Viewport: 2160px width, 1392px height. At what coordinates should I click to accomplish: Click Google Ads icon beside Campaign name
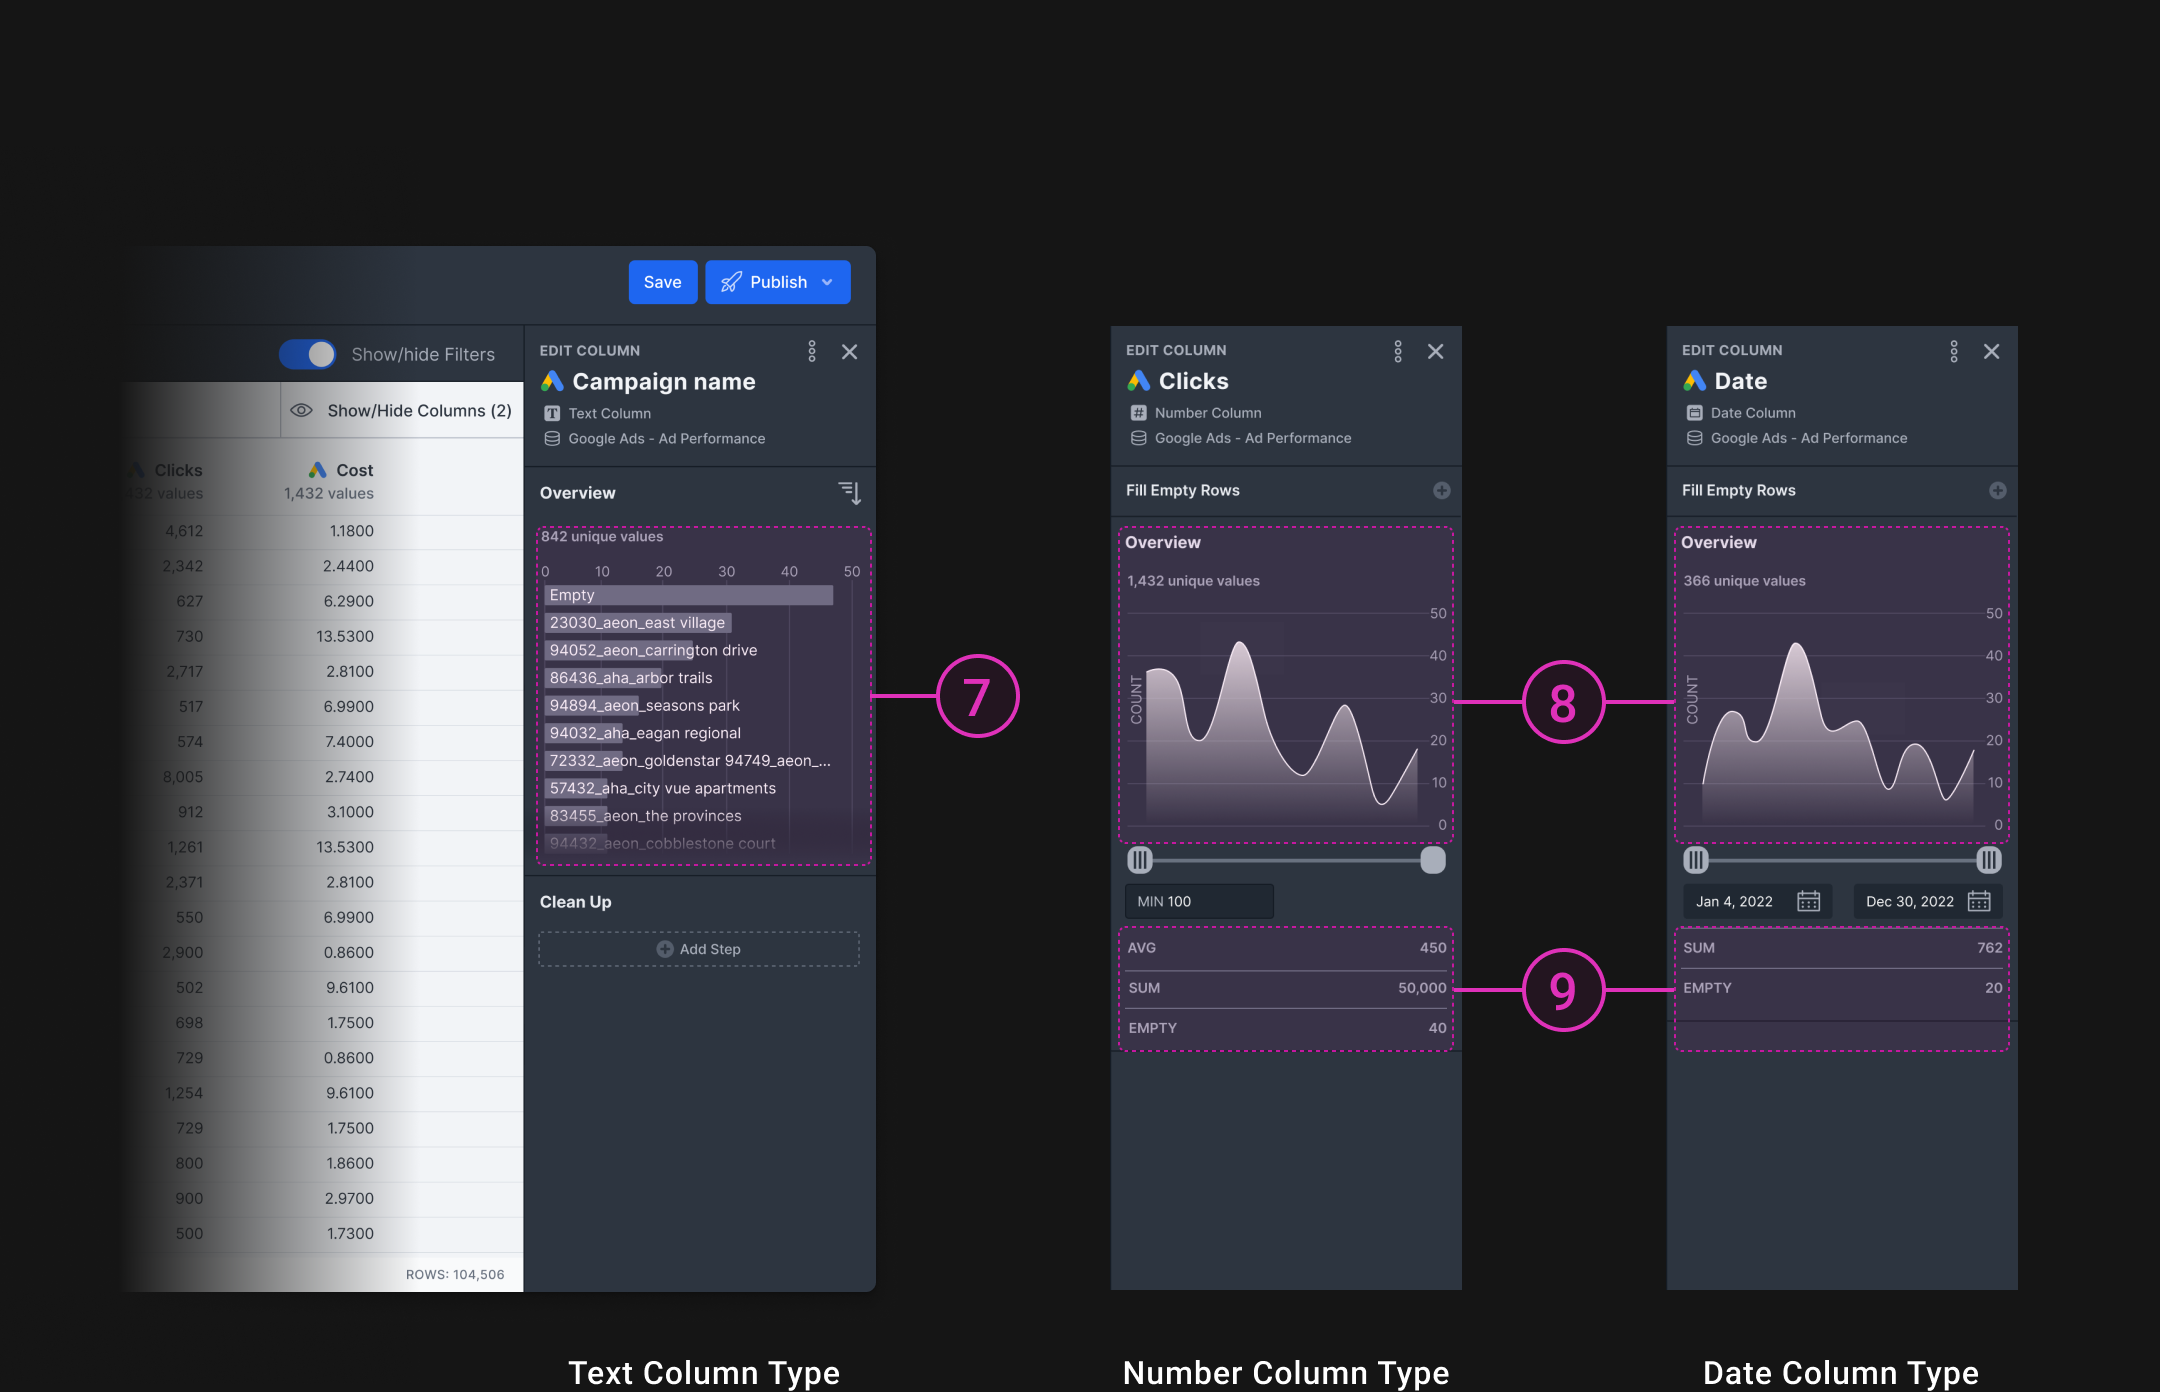pos(552,381)
